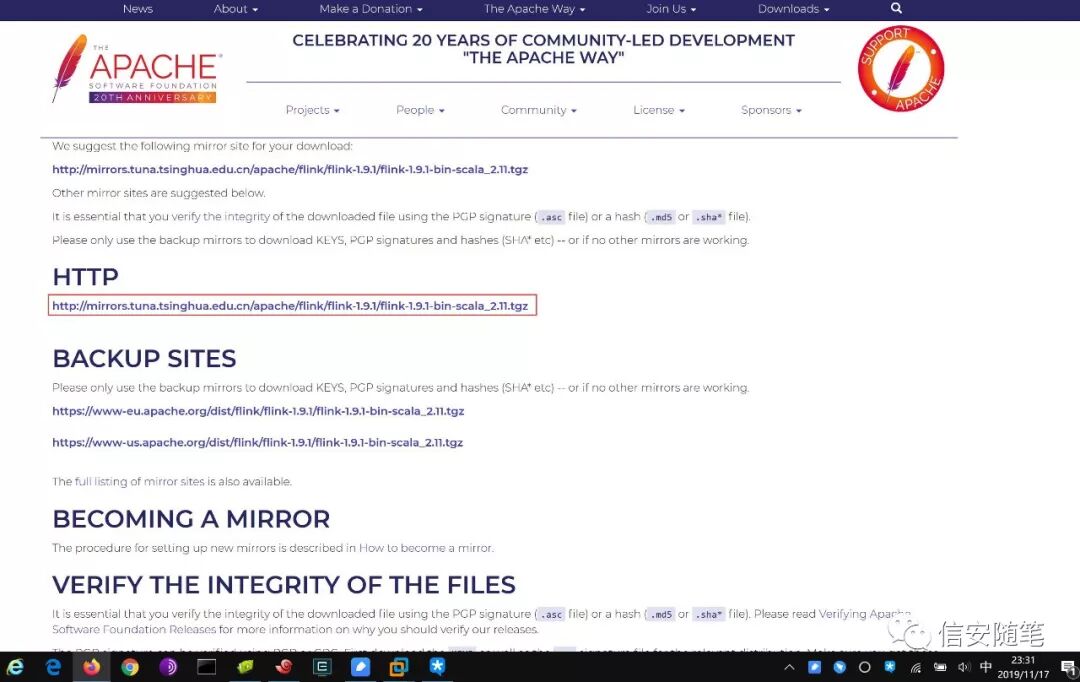Open the Wi-Fi network tray icon
The image size is (1080, 682).
click(915, 667)
